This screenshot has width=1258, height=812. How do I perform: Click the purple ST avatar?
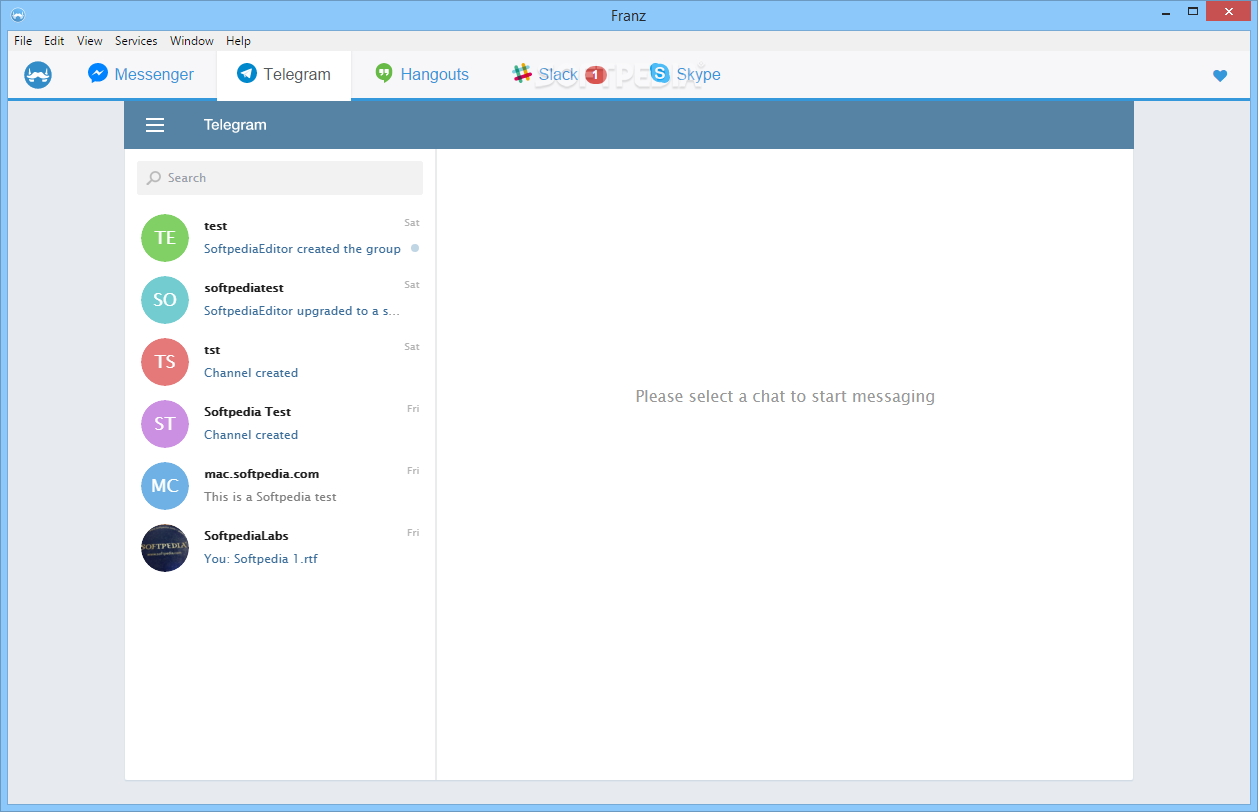(165, 424)
